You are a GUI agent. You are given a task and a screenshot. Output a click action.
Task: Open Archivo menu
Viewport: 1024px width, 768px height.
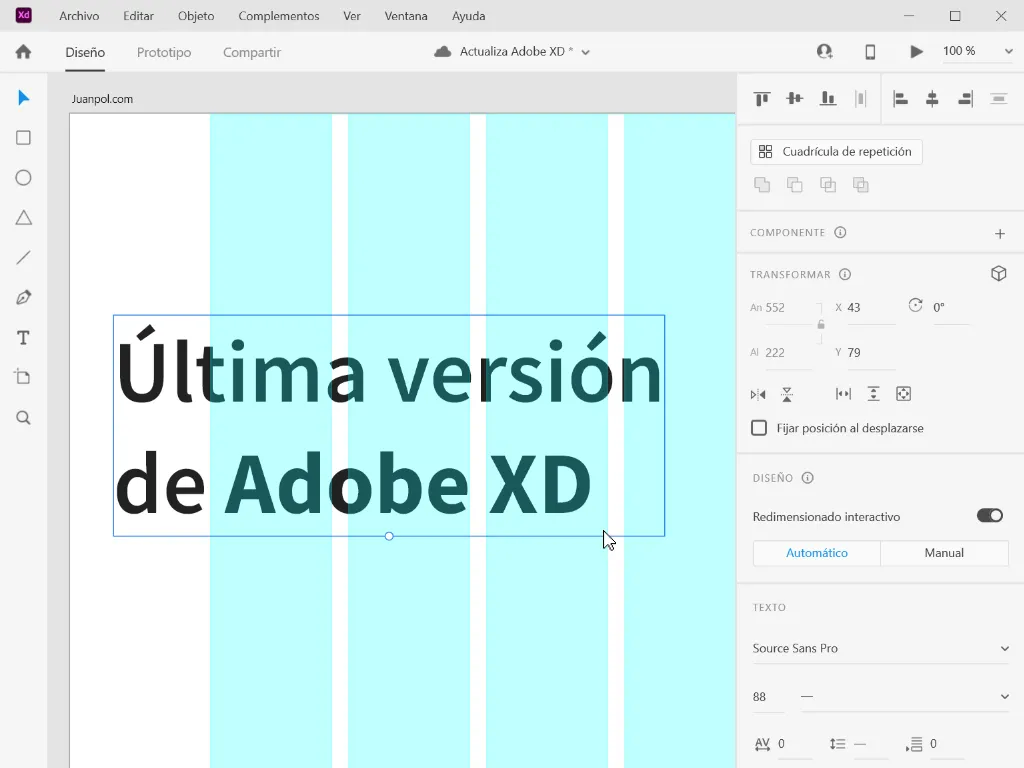[x=79, y=16]
